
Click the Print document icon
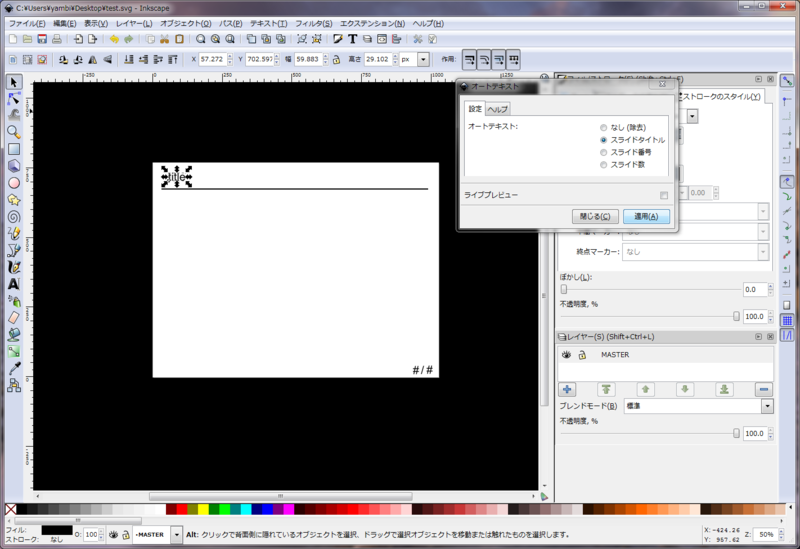coord(57,39)
